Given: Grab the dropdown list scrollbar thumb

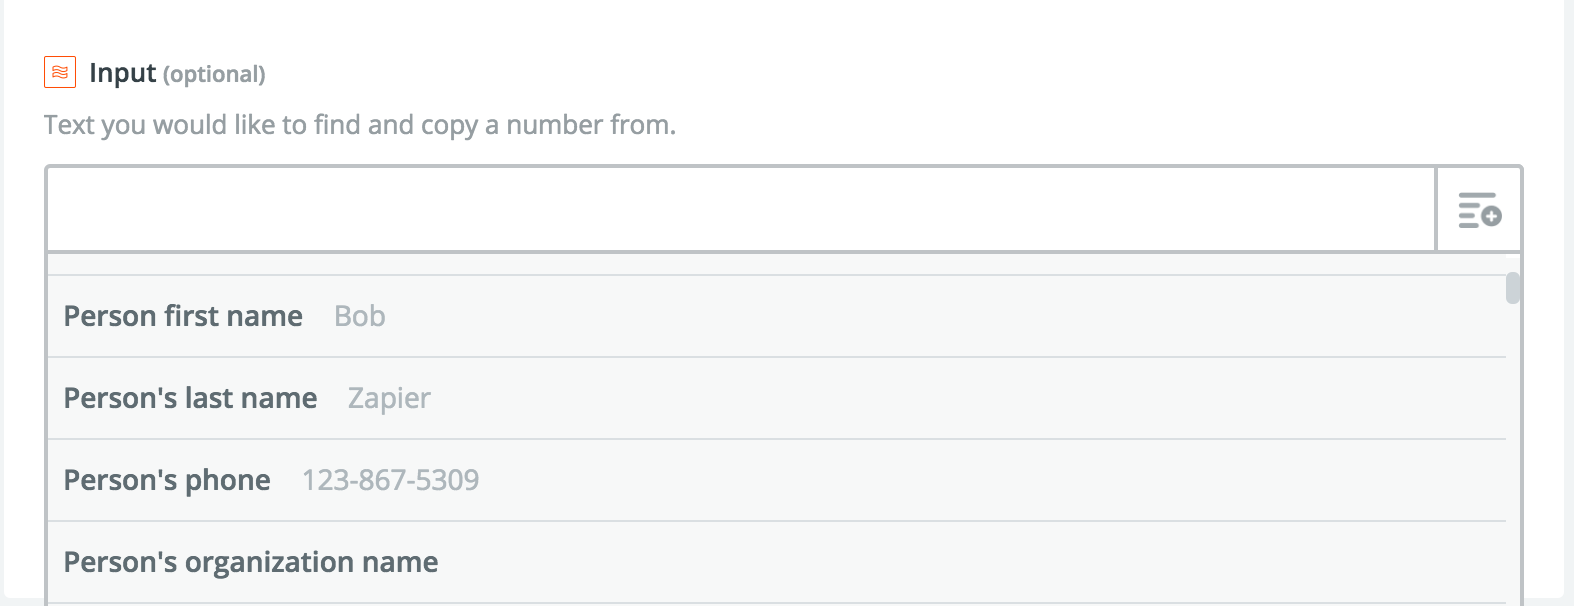Looking at the screenshot, I should pos(1513,288).
